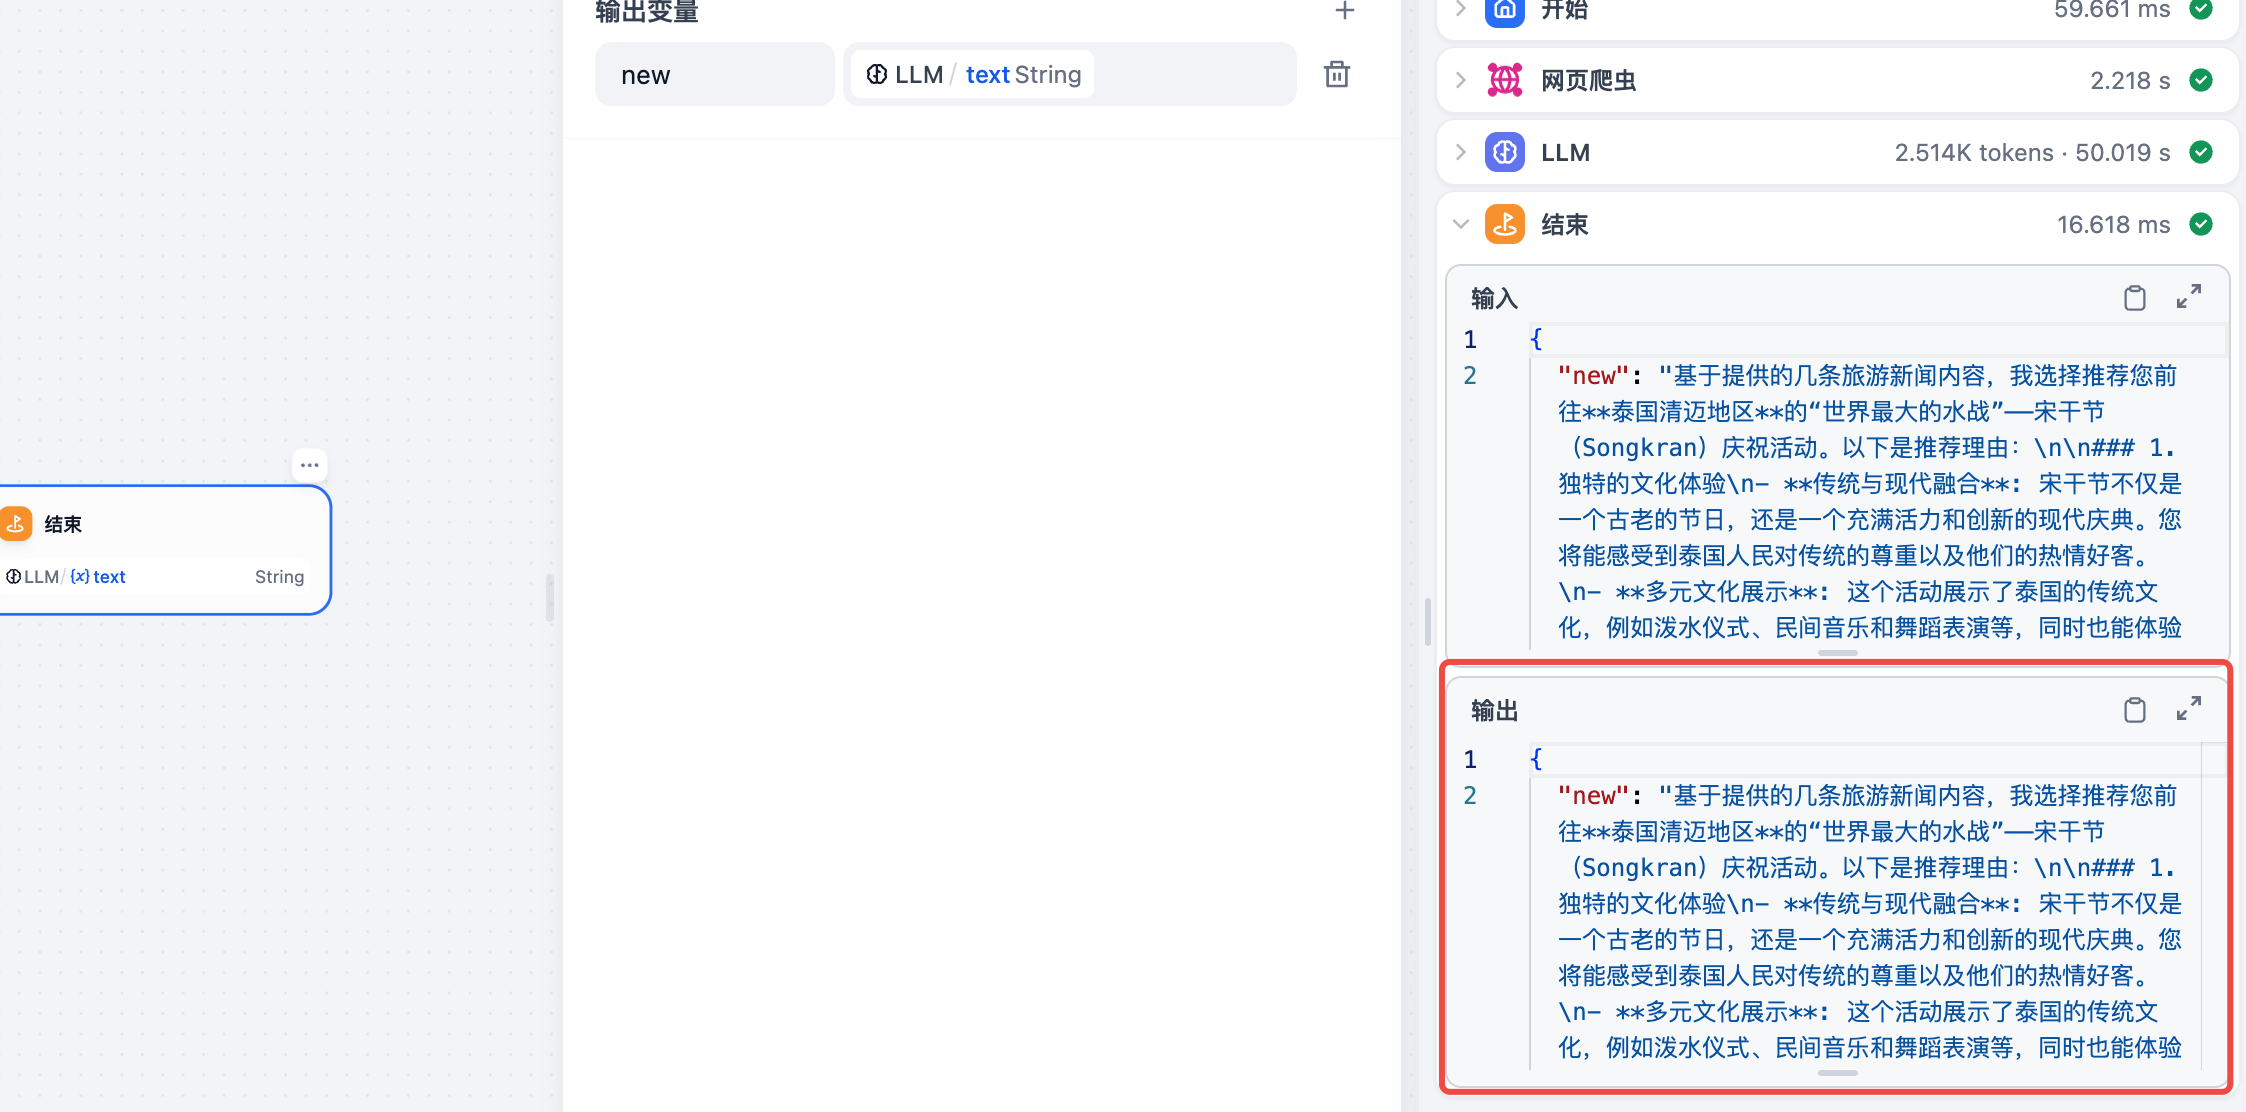
Task: Open the three-dot menu above 结束 node
Action: pyautogui.click(x=309, y=465)
